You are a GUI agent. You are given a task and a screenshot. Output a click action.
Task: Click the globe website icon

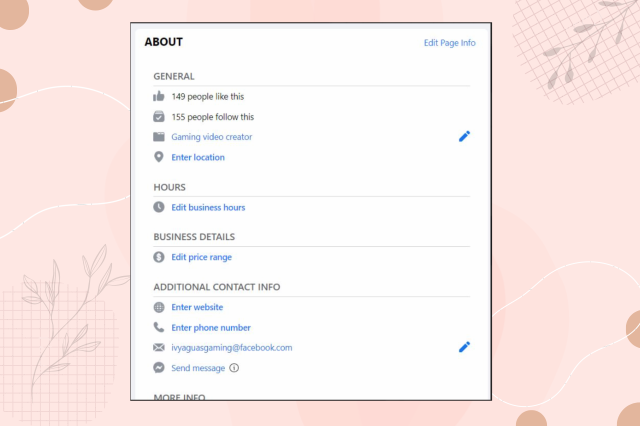[158, 307]
